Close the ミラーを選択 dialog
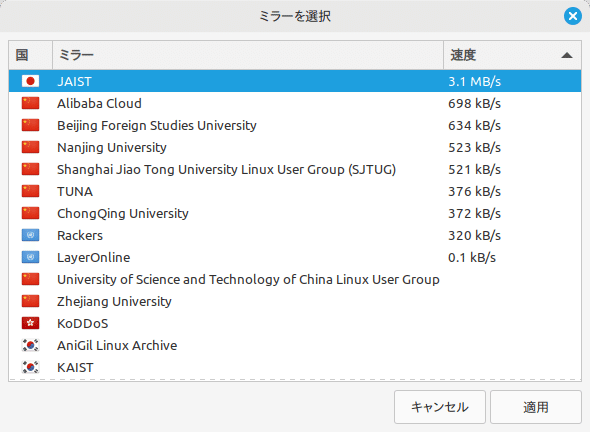Screen dimensions: 590x432 point(573,16)
